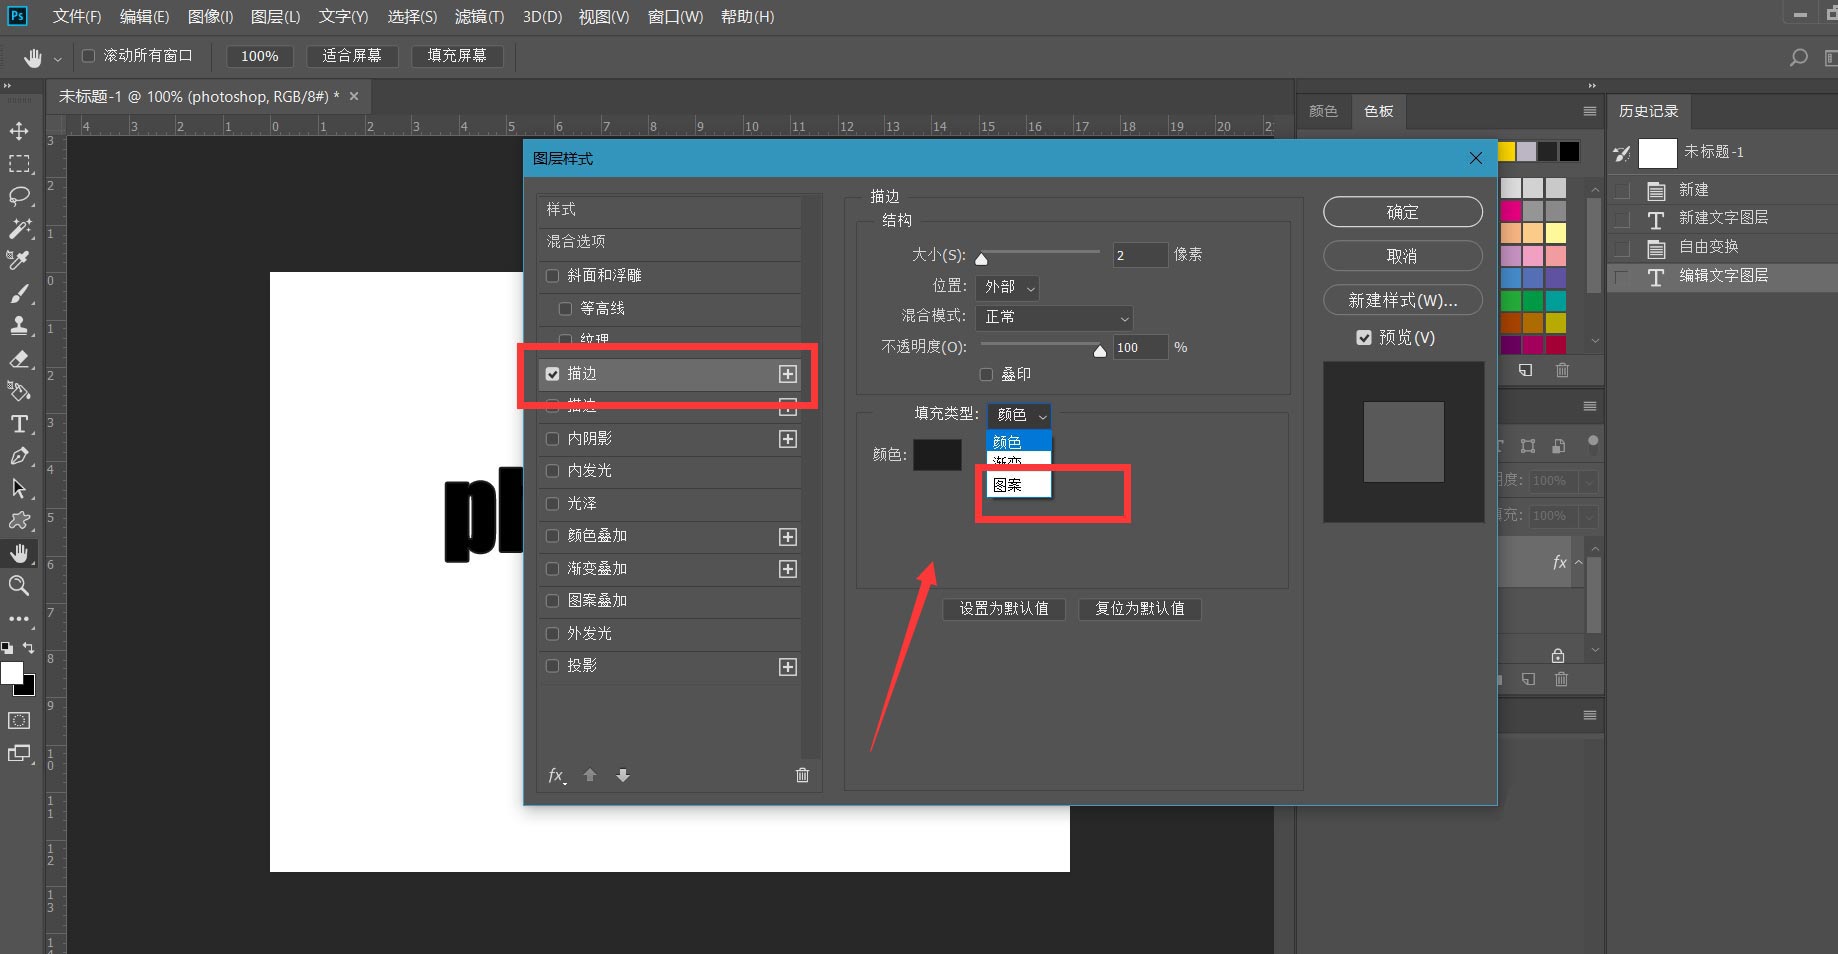Toggle 叠印 checkbox
Image resolution: width=1838 pixels, height=954 pixels.
pos(986,375)
